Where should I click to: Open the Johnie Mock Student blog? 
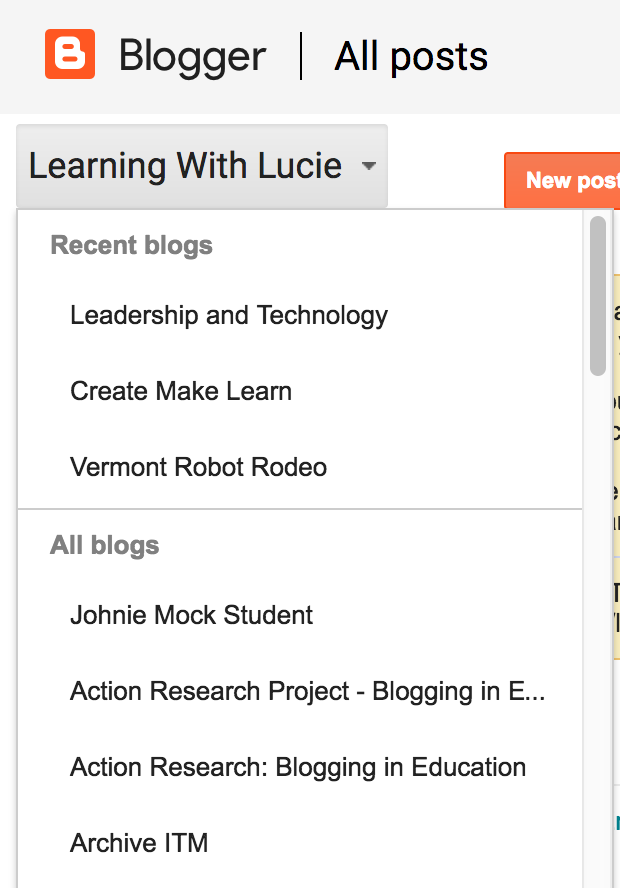tap(191, 615)
